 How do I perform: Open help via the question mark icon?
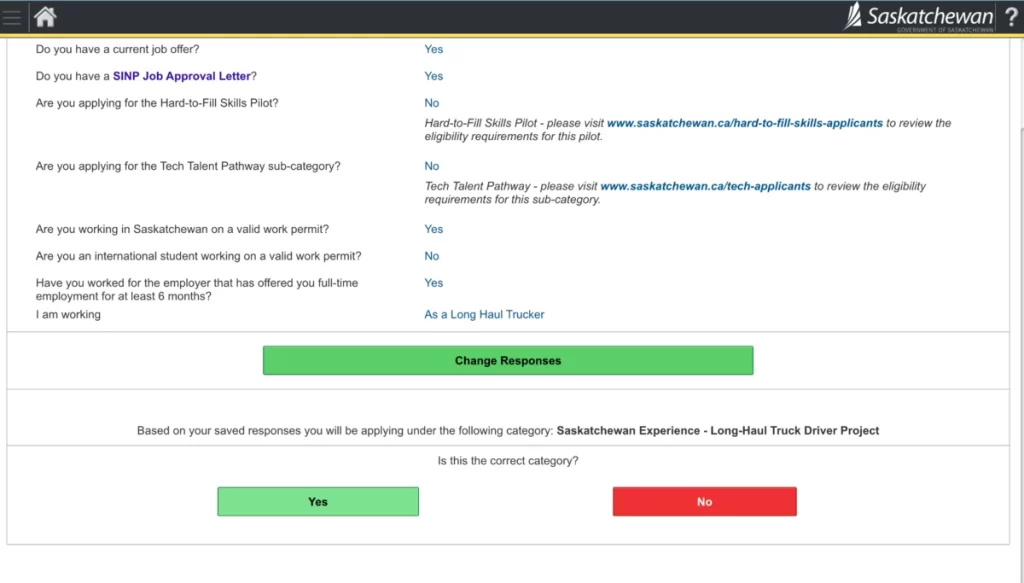pyautogui.click(x=1010, y=17)
